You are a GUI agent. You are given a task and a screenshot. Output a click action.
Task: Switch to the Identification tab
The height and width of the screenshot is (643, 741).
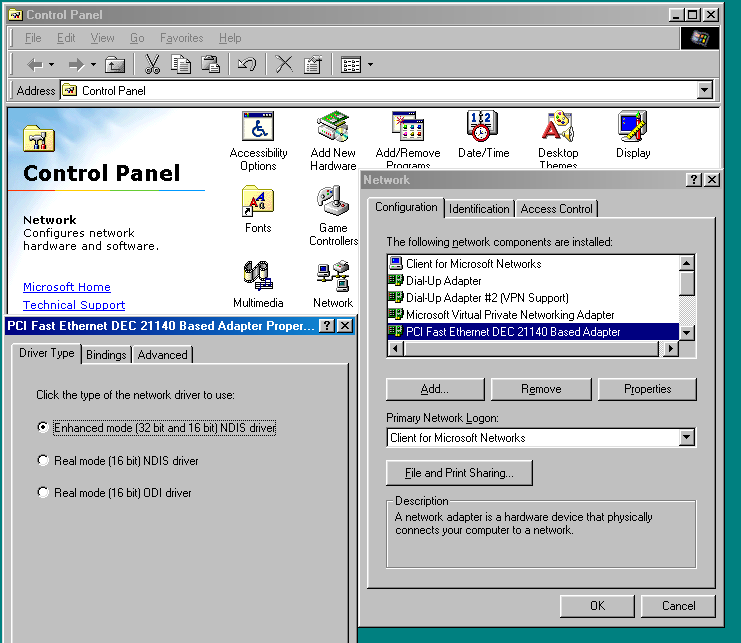(x=479, y=209)
